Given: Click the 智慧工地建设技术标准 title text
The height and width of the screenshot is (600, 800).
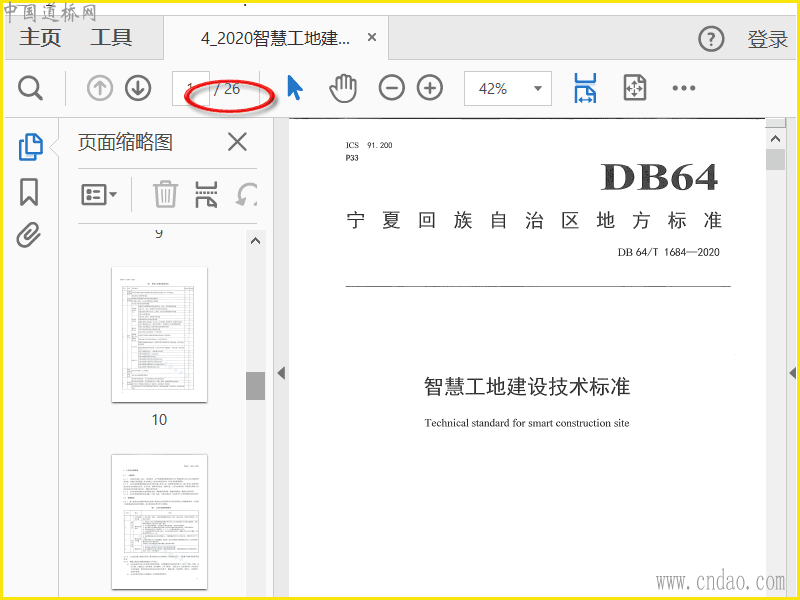Looking at the screenshot, I should click(x=527, y=386).
